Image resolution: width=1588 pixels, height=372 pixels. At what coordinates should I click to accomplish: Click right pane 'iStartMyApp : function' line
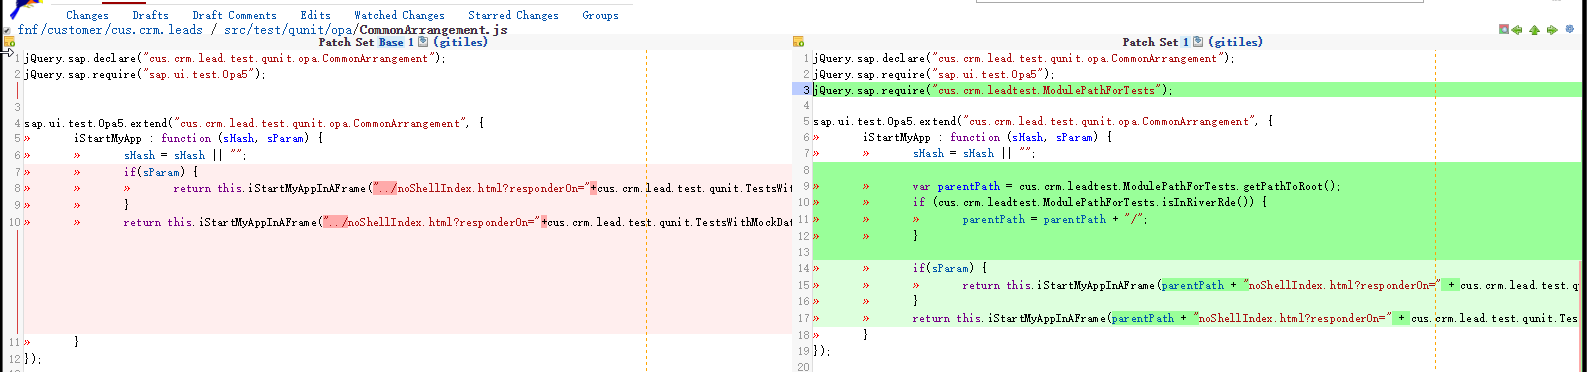988,137
